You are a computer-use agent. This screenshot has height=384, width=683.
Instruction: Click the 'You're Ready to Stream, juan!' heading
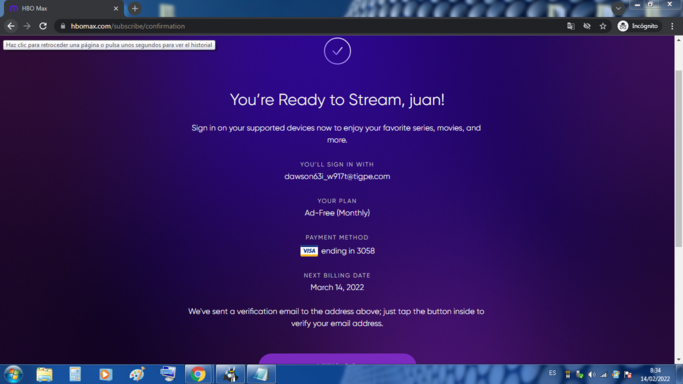coord(337,100)
